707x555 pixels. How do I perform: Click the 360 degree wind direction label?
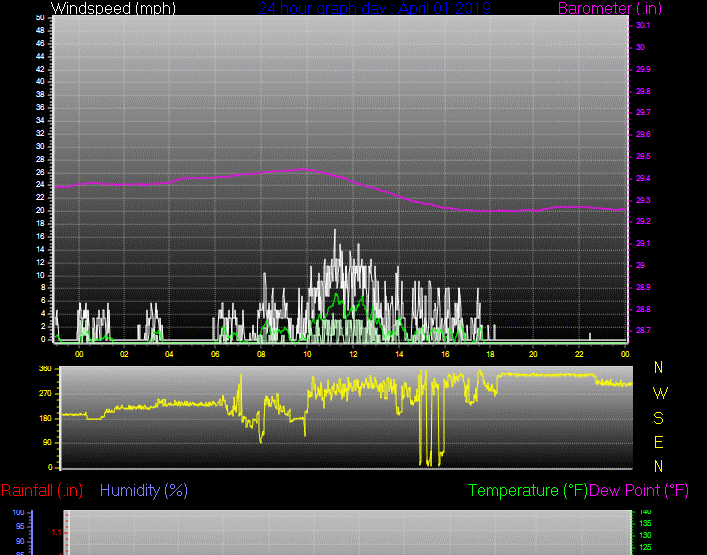pos(46,369)
